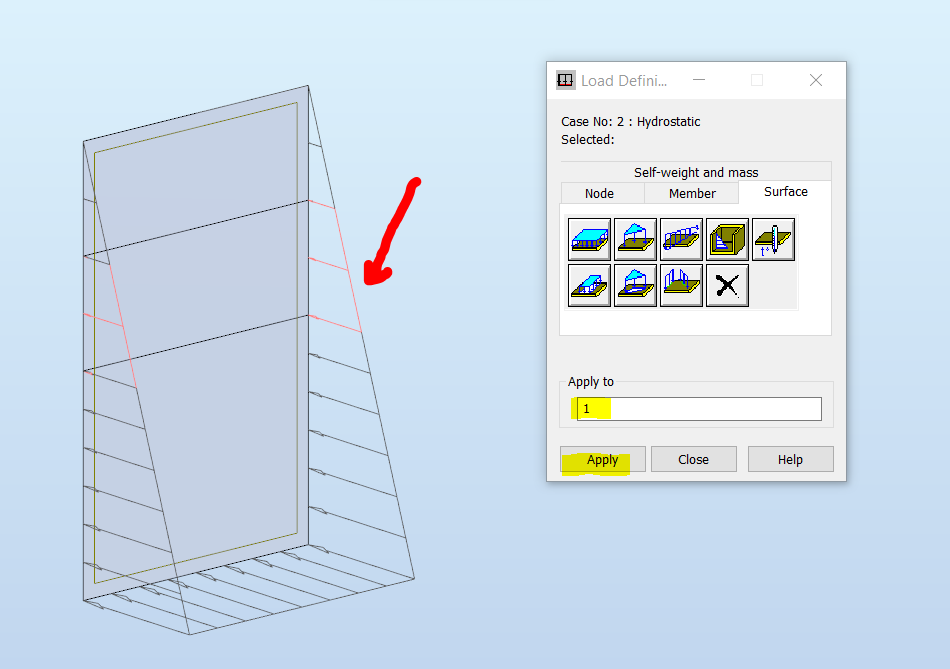Image resolution: width=950 pixels, height=669 pixels.
Task: Click the Load Definition dialog title icon
Action: pyautogui.click(x=565, y=80)
